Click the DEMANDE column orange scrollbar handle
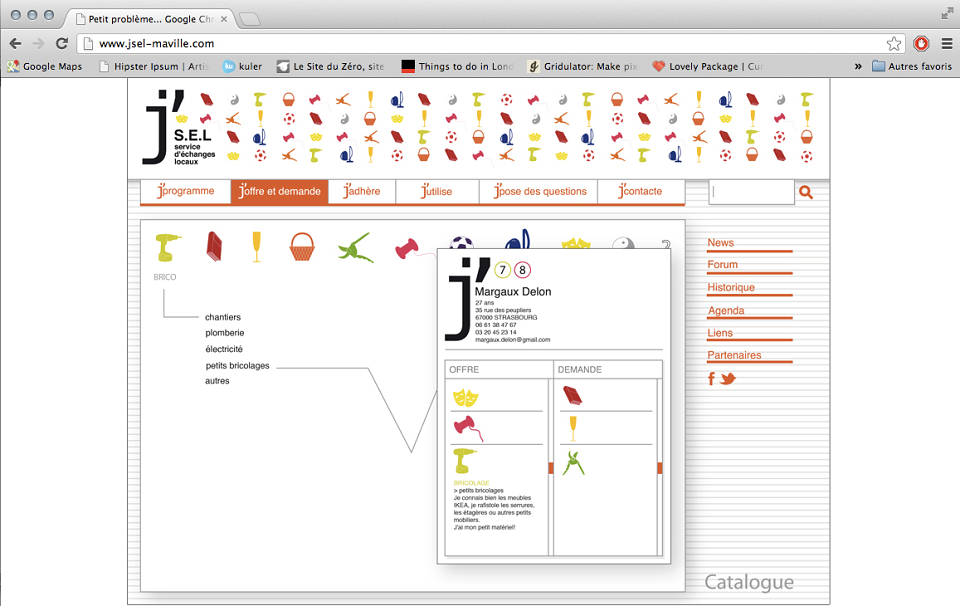960x606 pixels. 659,468
